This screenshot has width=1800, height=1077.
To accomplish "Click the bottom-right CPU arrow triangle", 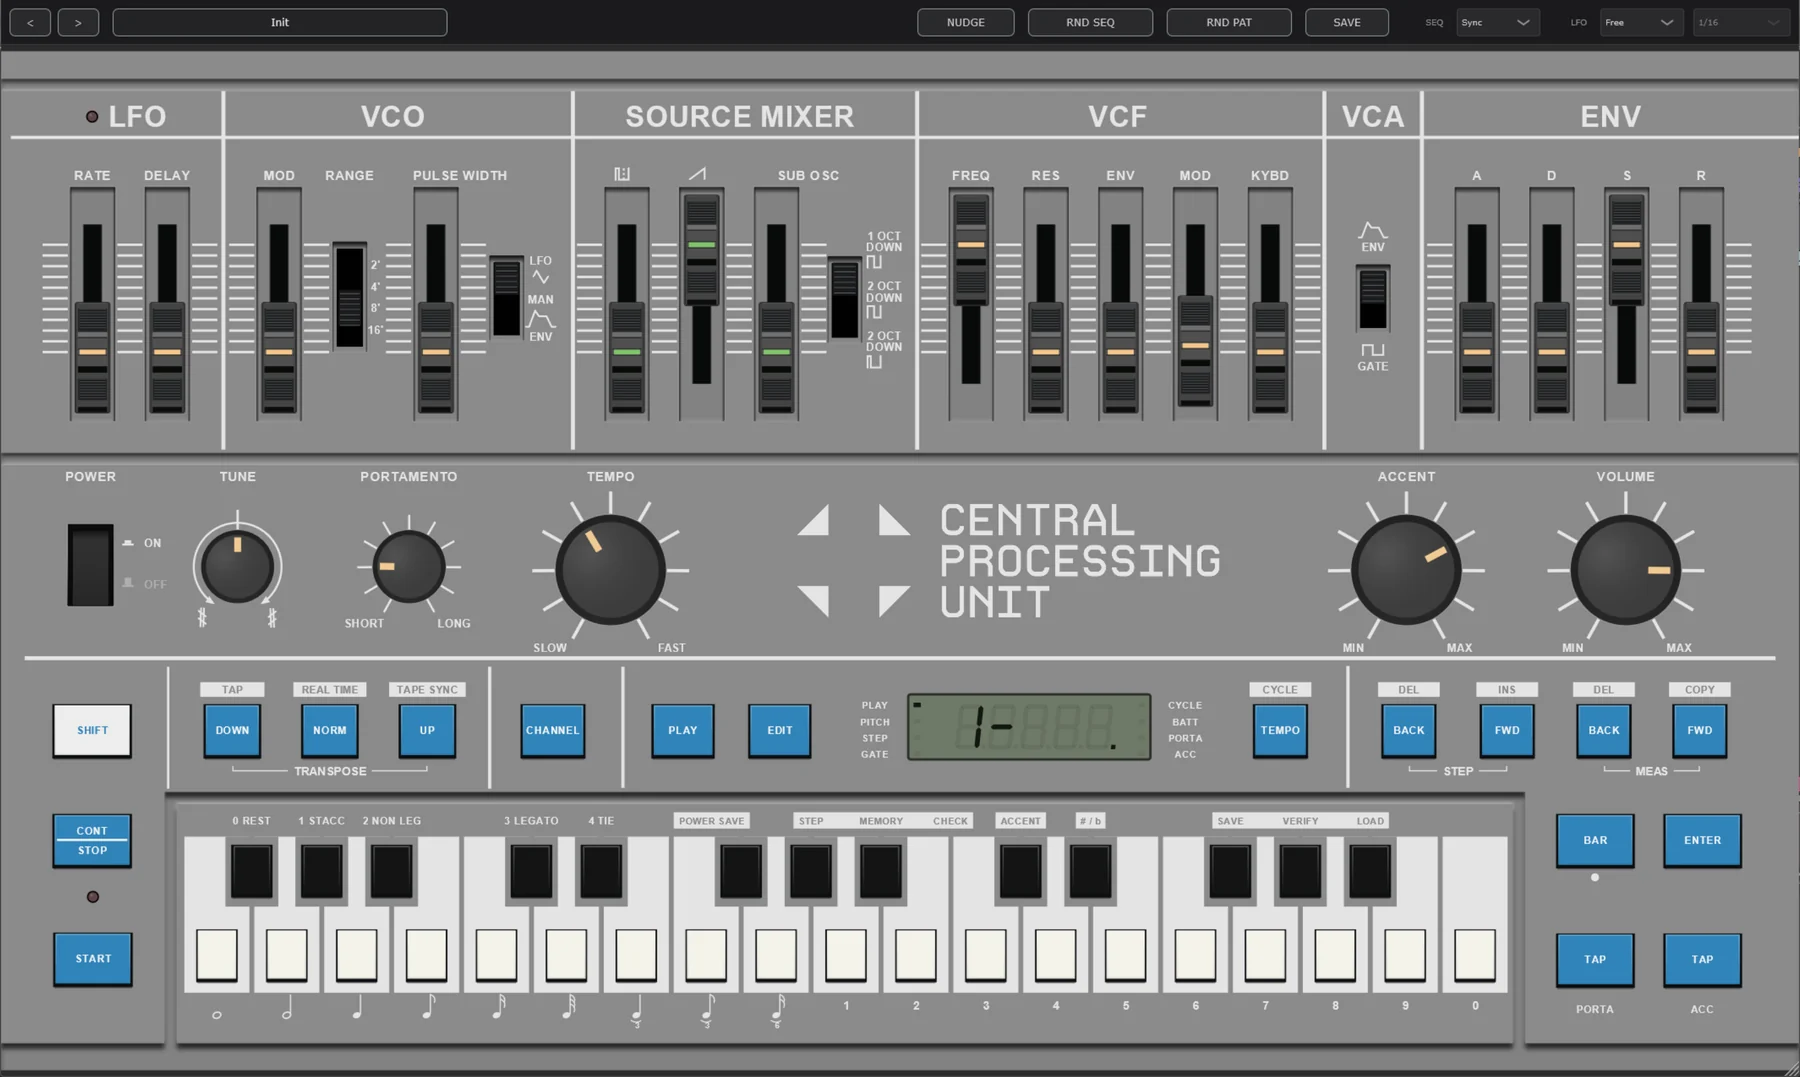I will click(x=893, y=600).
